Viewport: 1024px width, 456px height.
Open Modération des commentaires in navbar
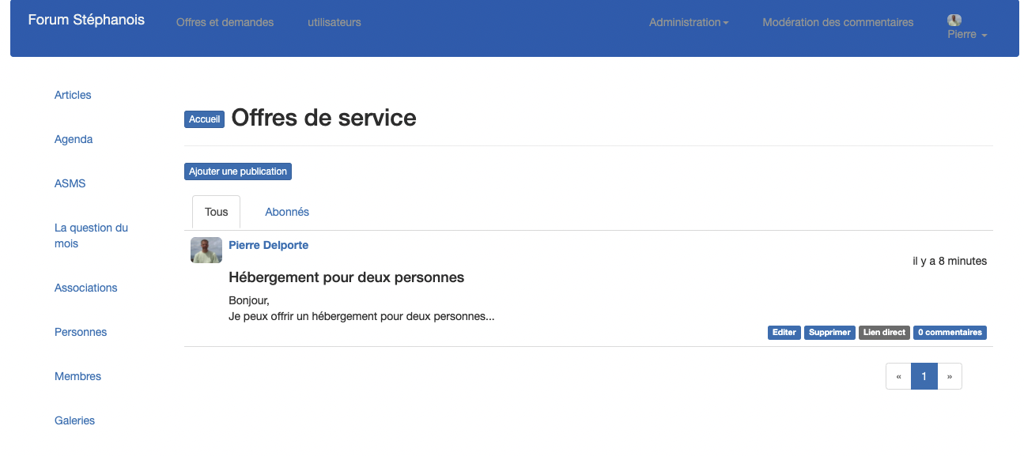837,22
